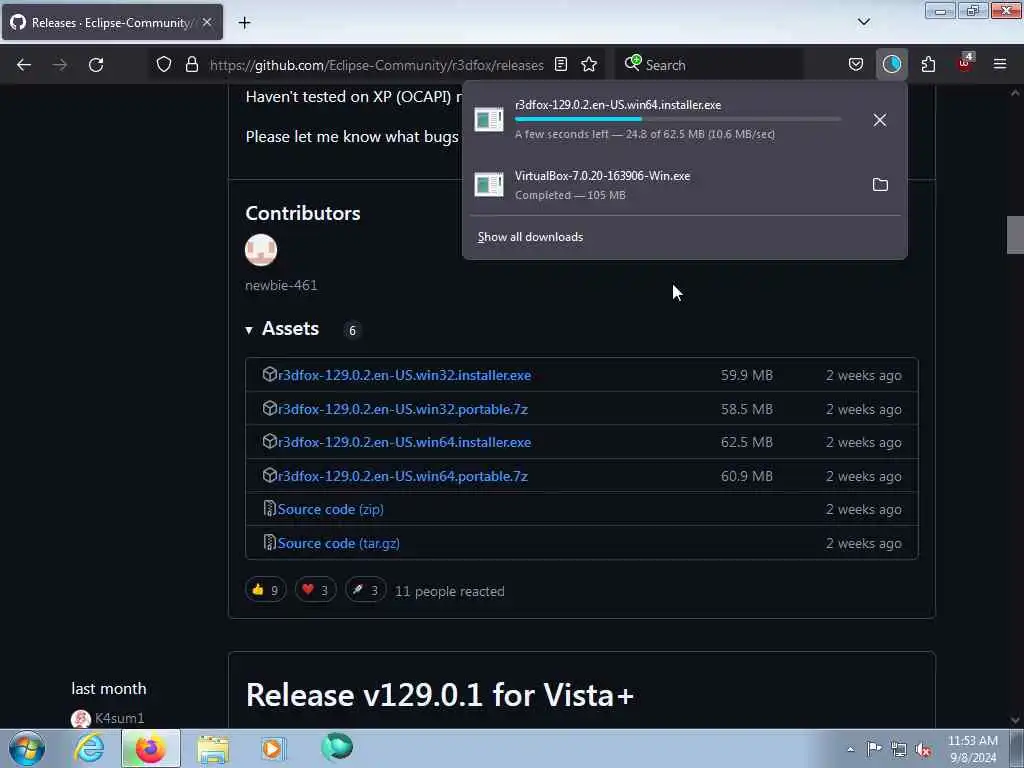Open the uBlock Origin extension icon
1024x768 pixels.
point(965,64)
